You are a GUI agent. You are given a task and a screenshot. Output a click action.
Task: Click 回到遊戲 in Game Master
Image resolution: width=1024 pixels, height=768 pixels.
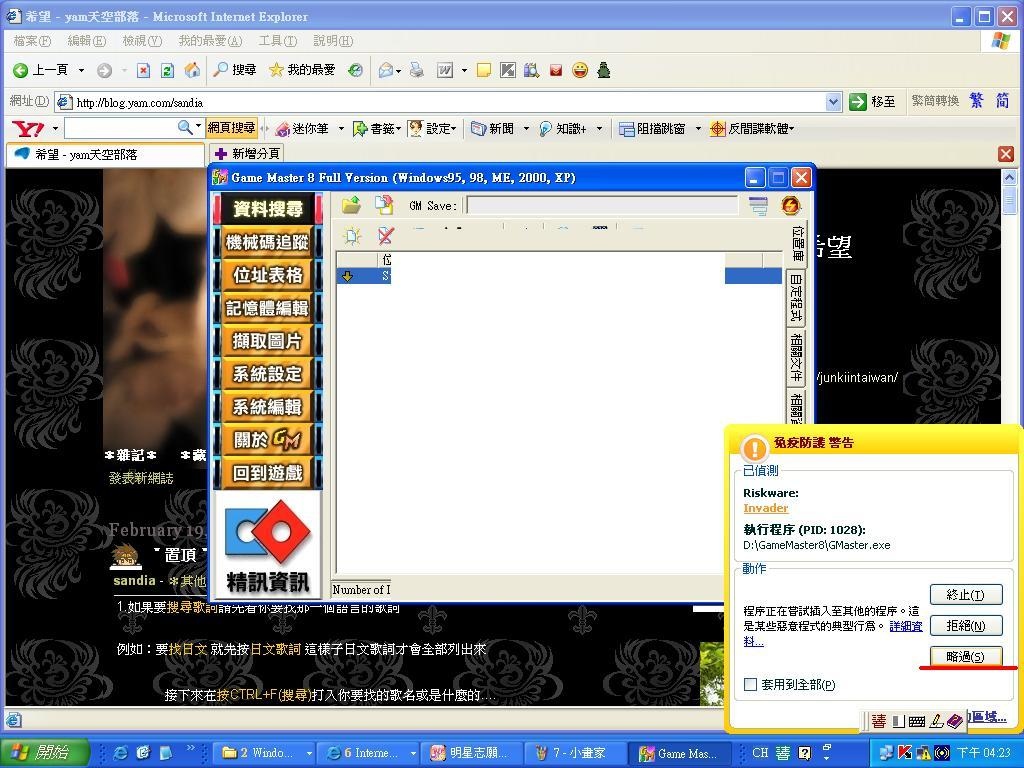pos(268,473)
